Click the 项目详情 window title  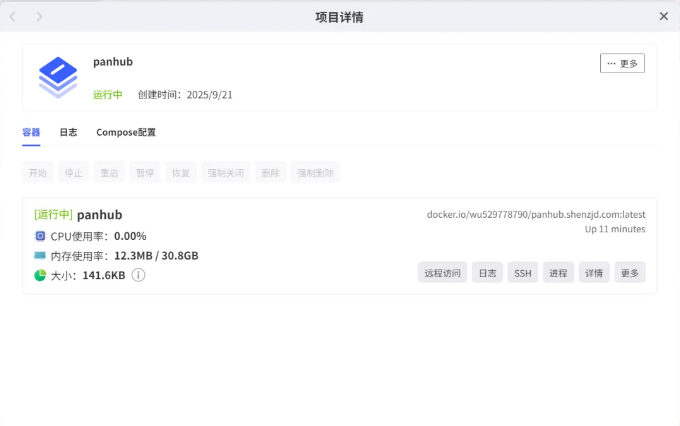coord(340,17)
